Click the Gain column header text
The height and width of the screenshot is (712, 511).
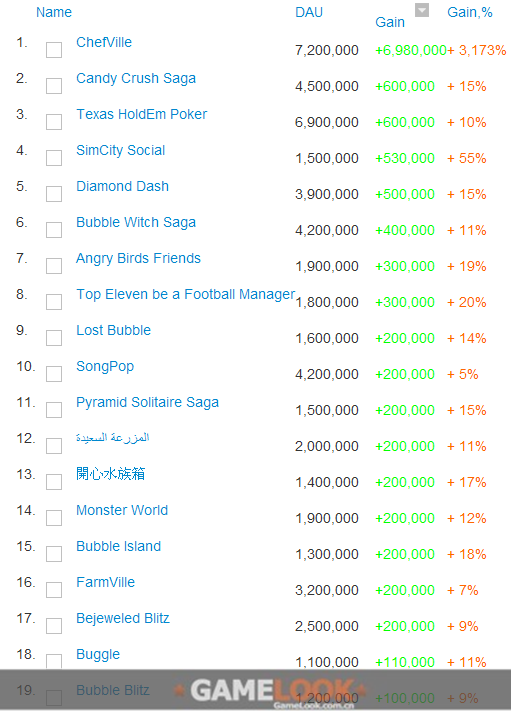coord(390,22)
